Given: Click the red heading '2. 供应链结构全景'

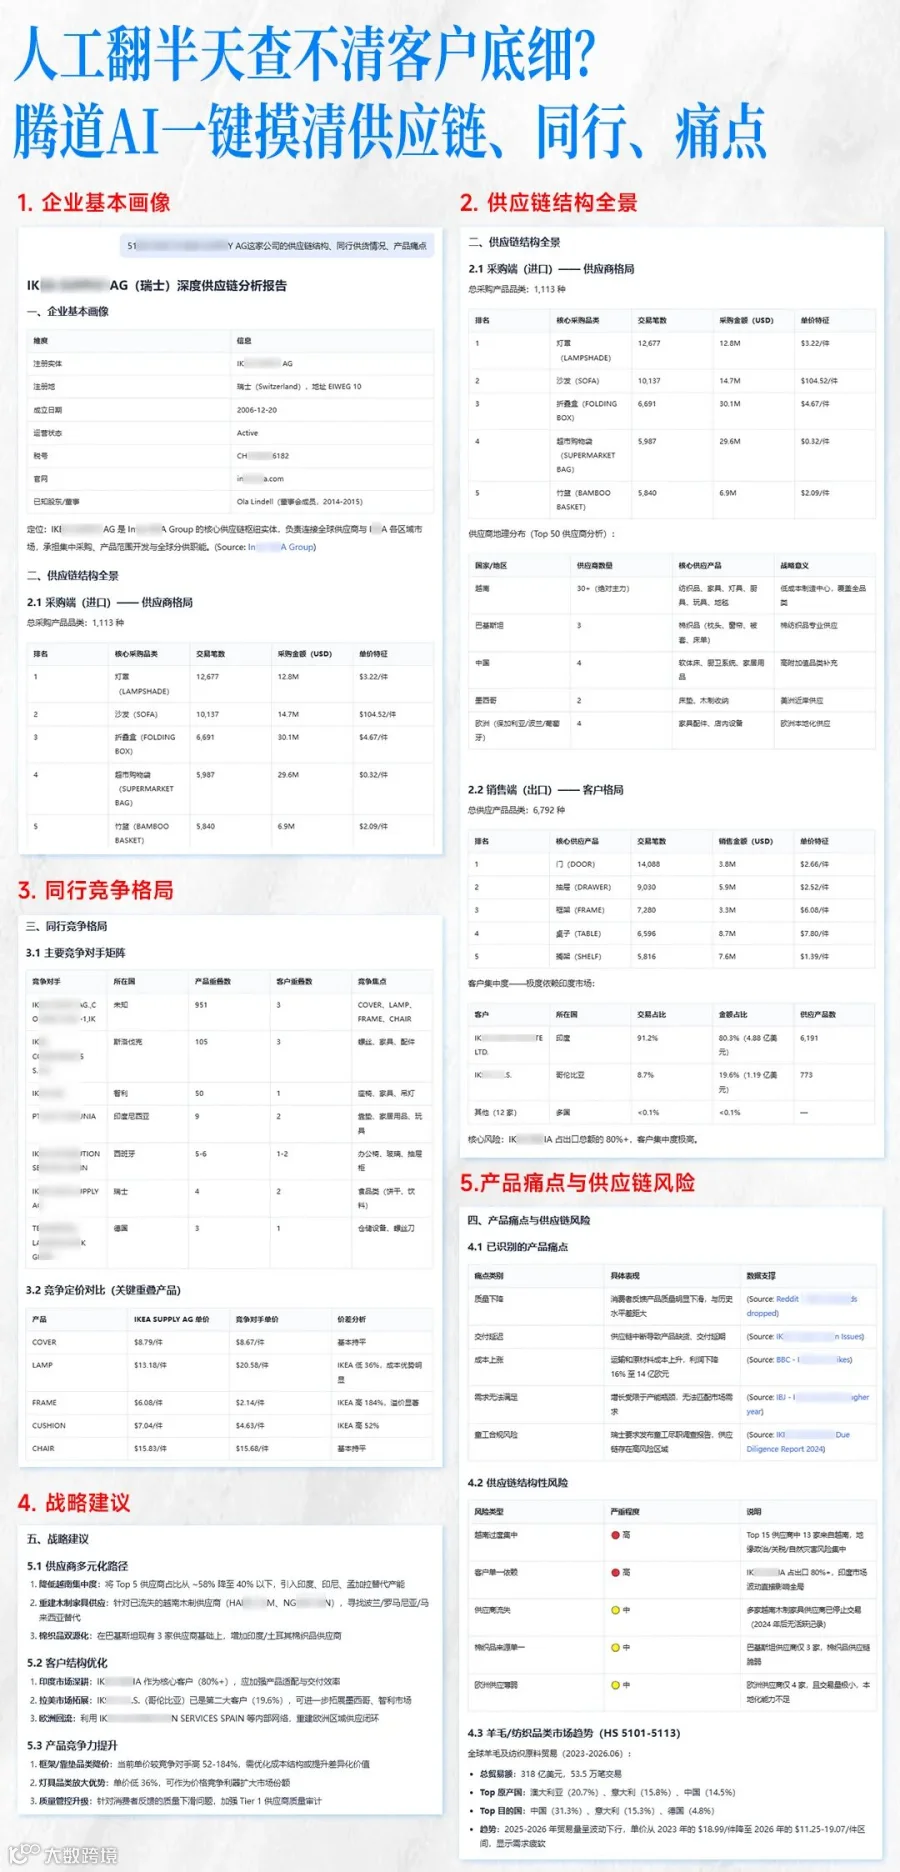Looking at the screenshot, I should coord(549,202).
